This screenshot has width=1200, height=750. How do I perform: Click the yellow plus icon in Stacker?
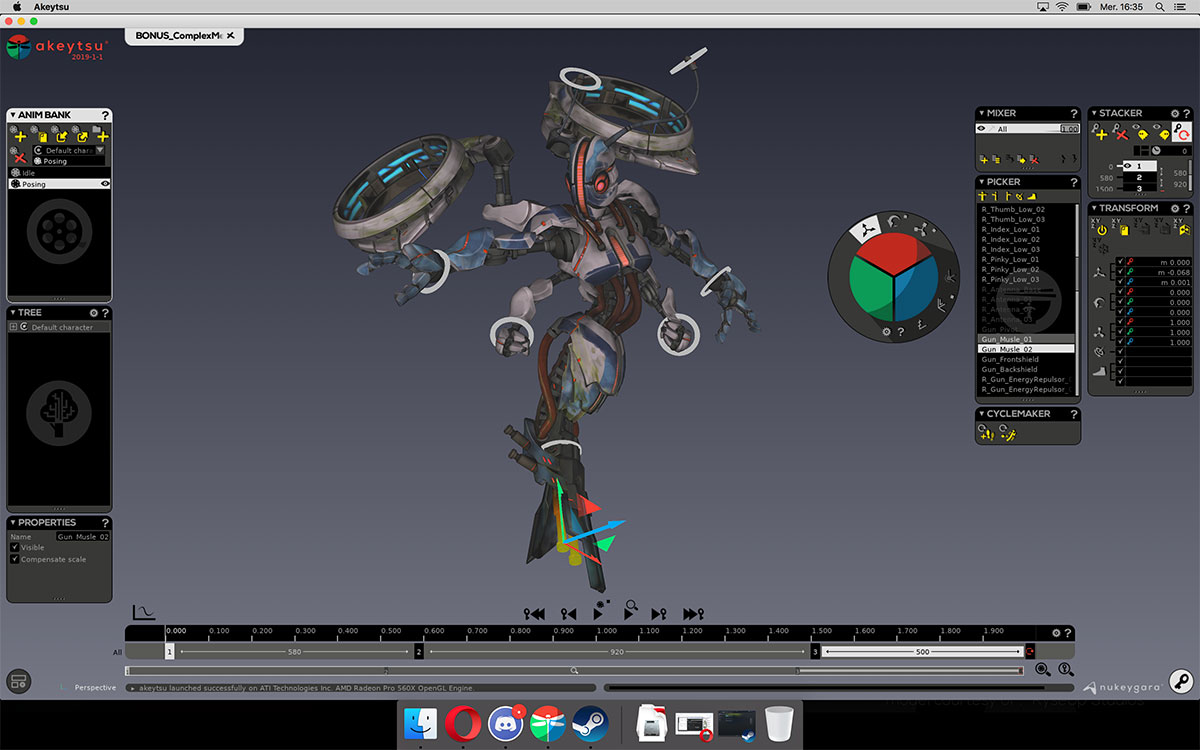(1101, 132)
